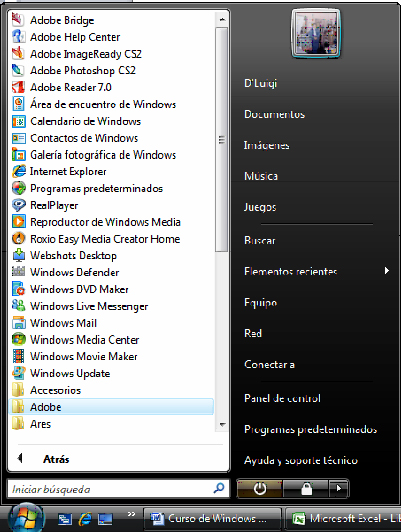Open the D'Luigi user folder

[261, 83]
